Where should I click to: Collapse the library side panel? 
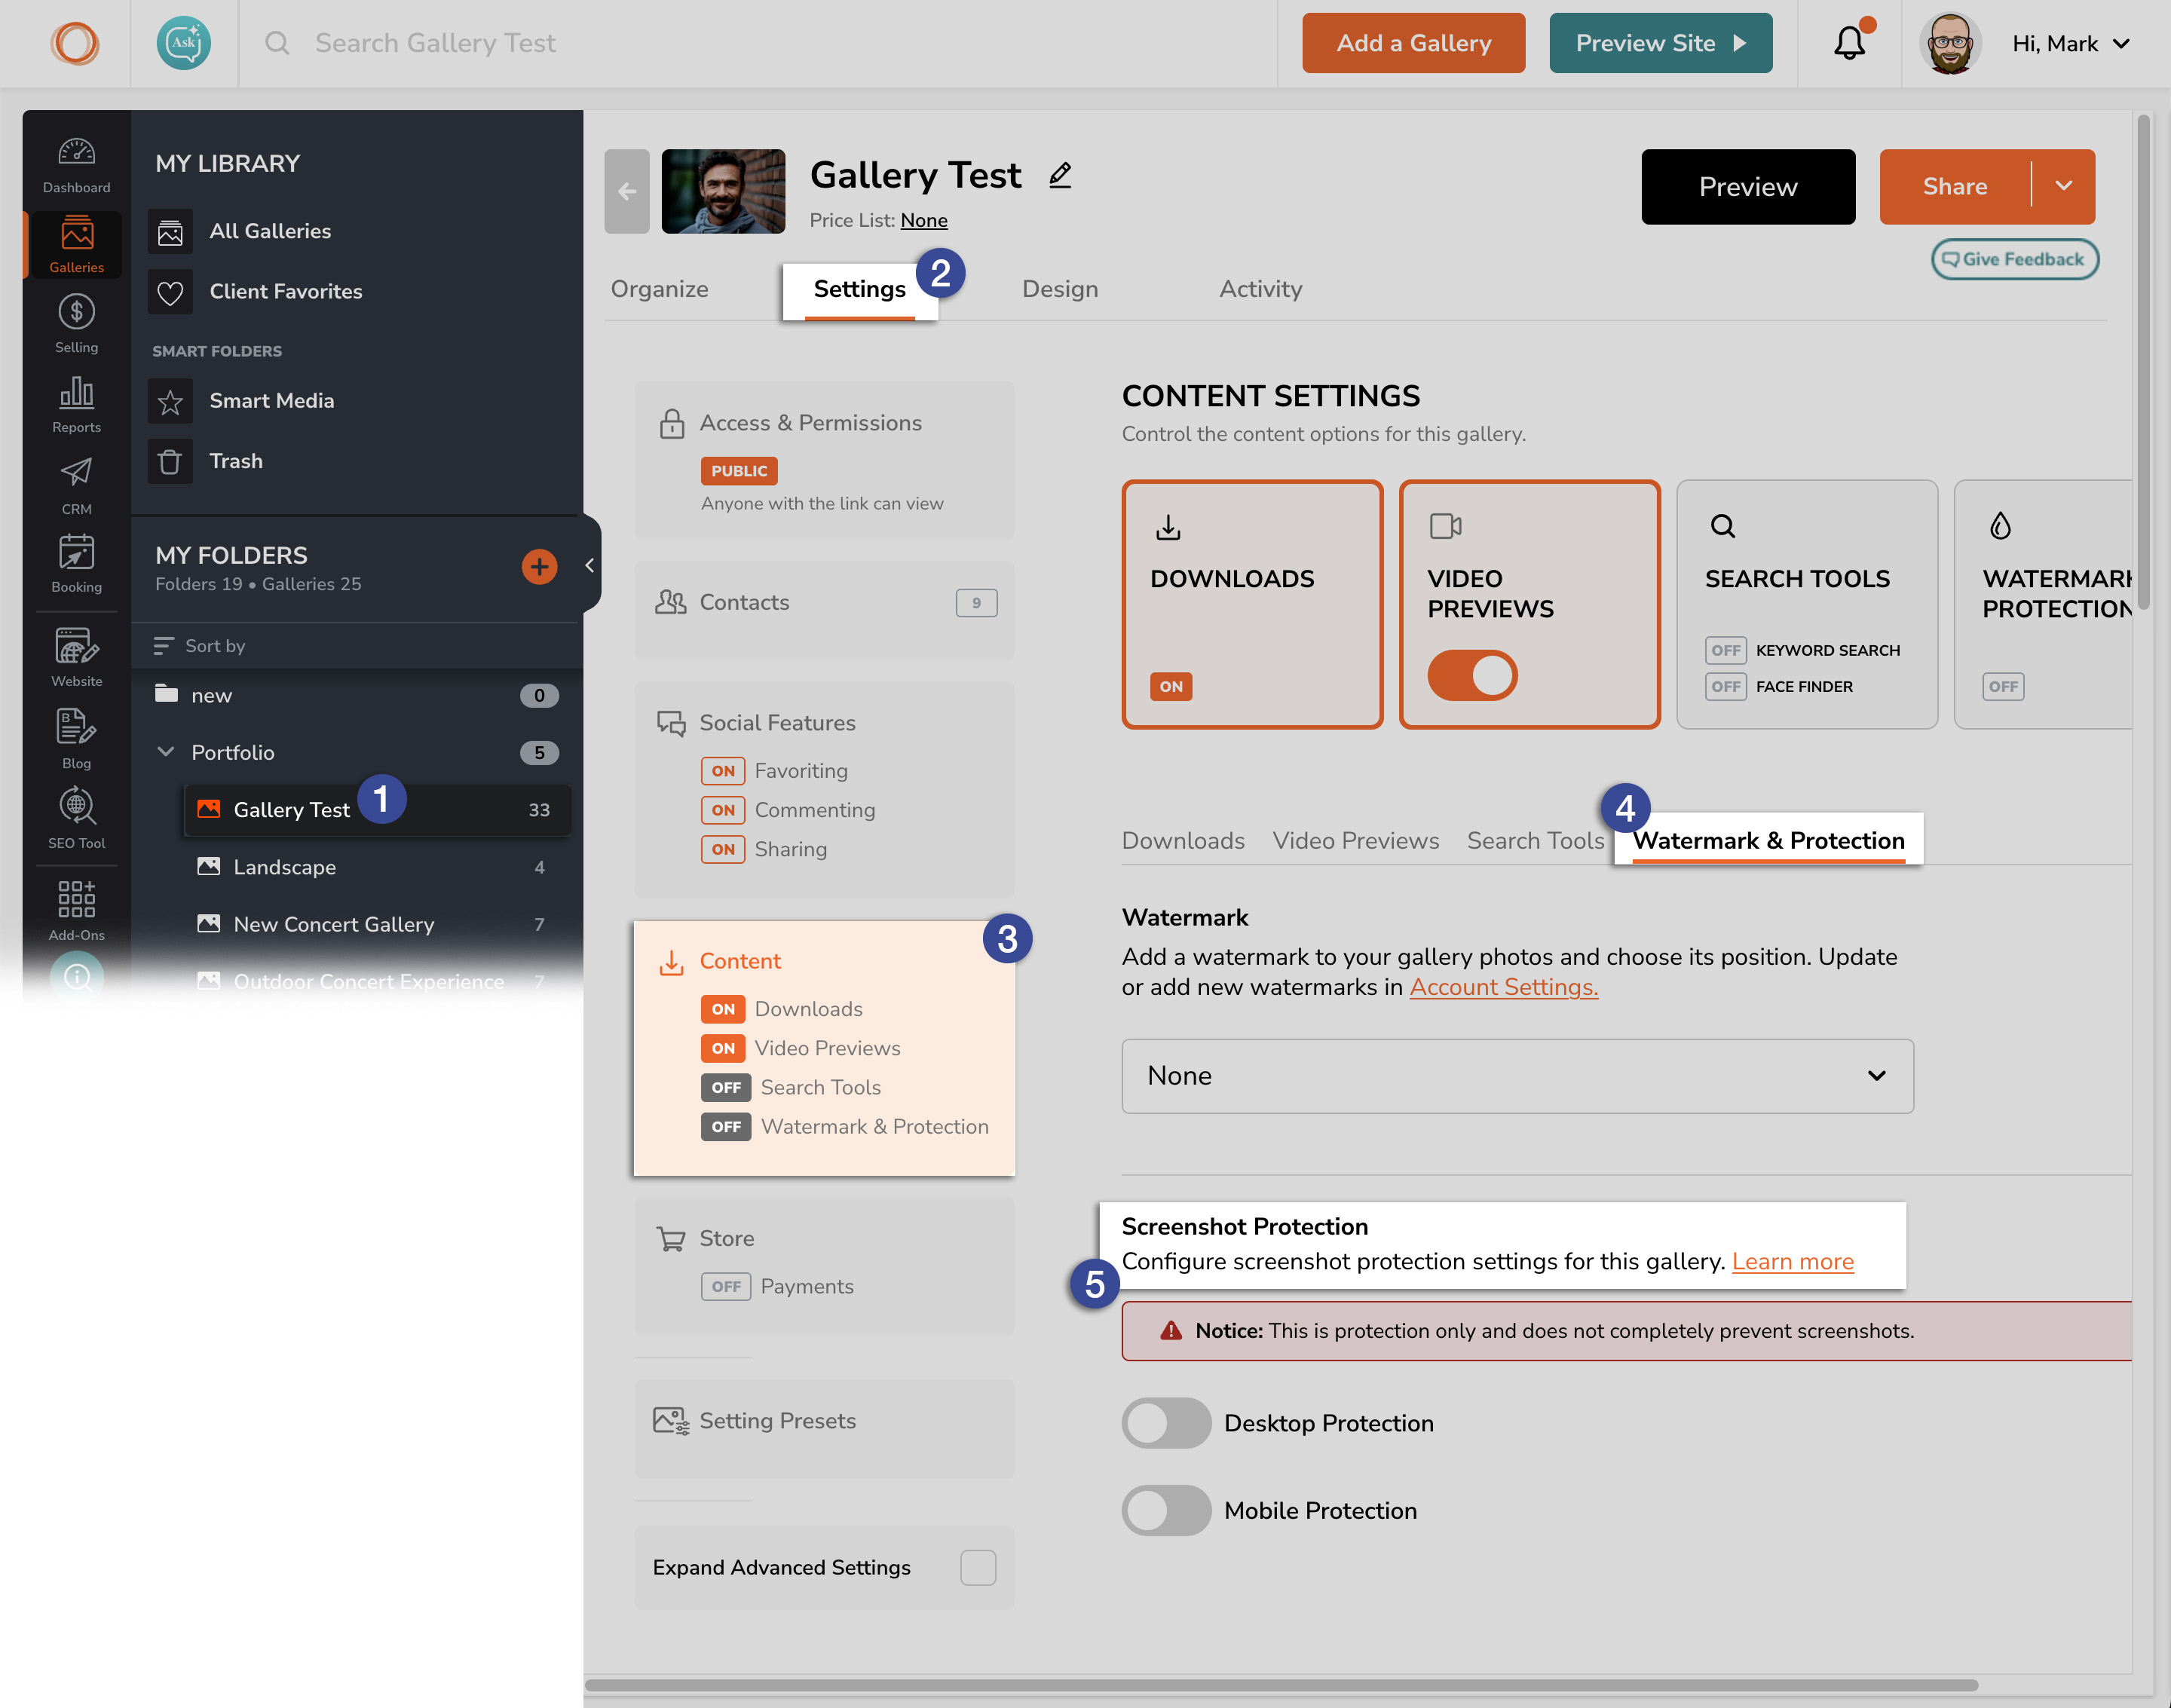[590, 565]
